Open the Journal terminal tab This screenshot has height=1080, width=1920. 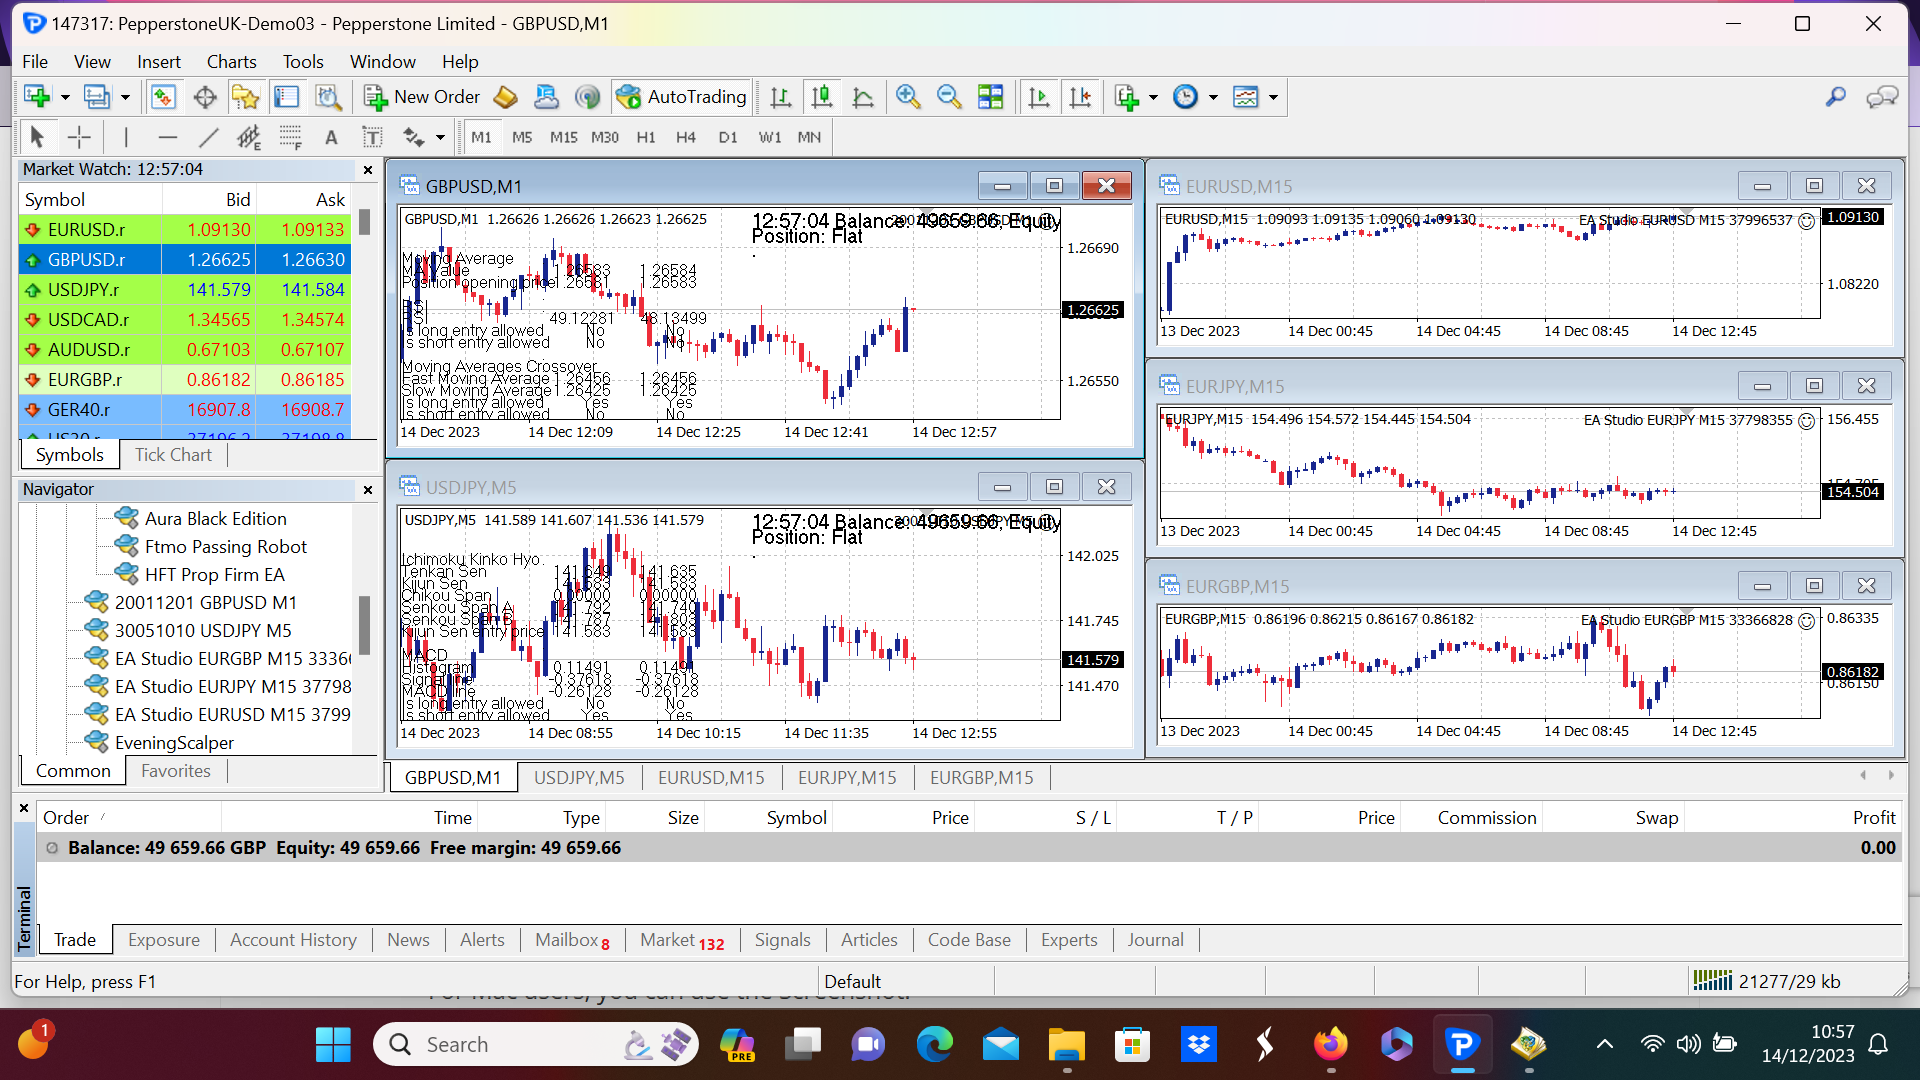pos(1155,940)
